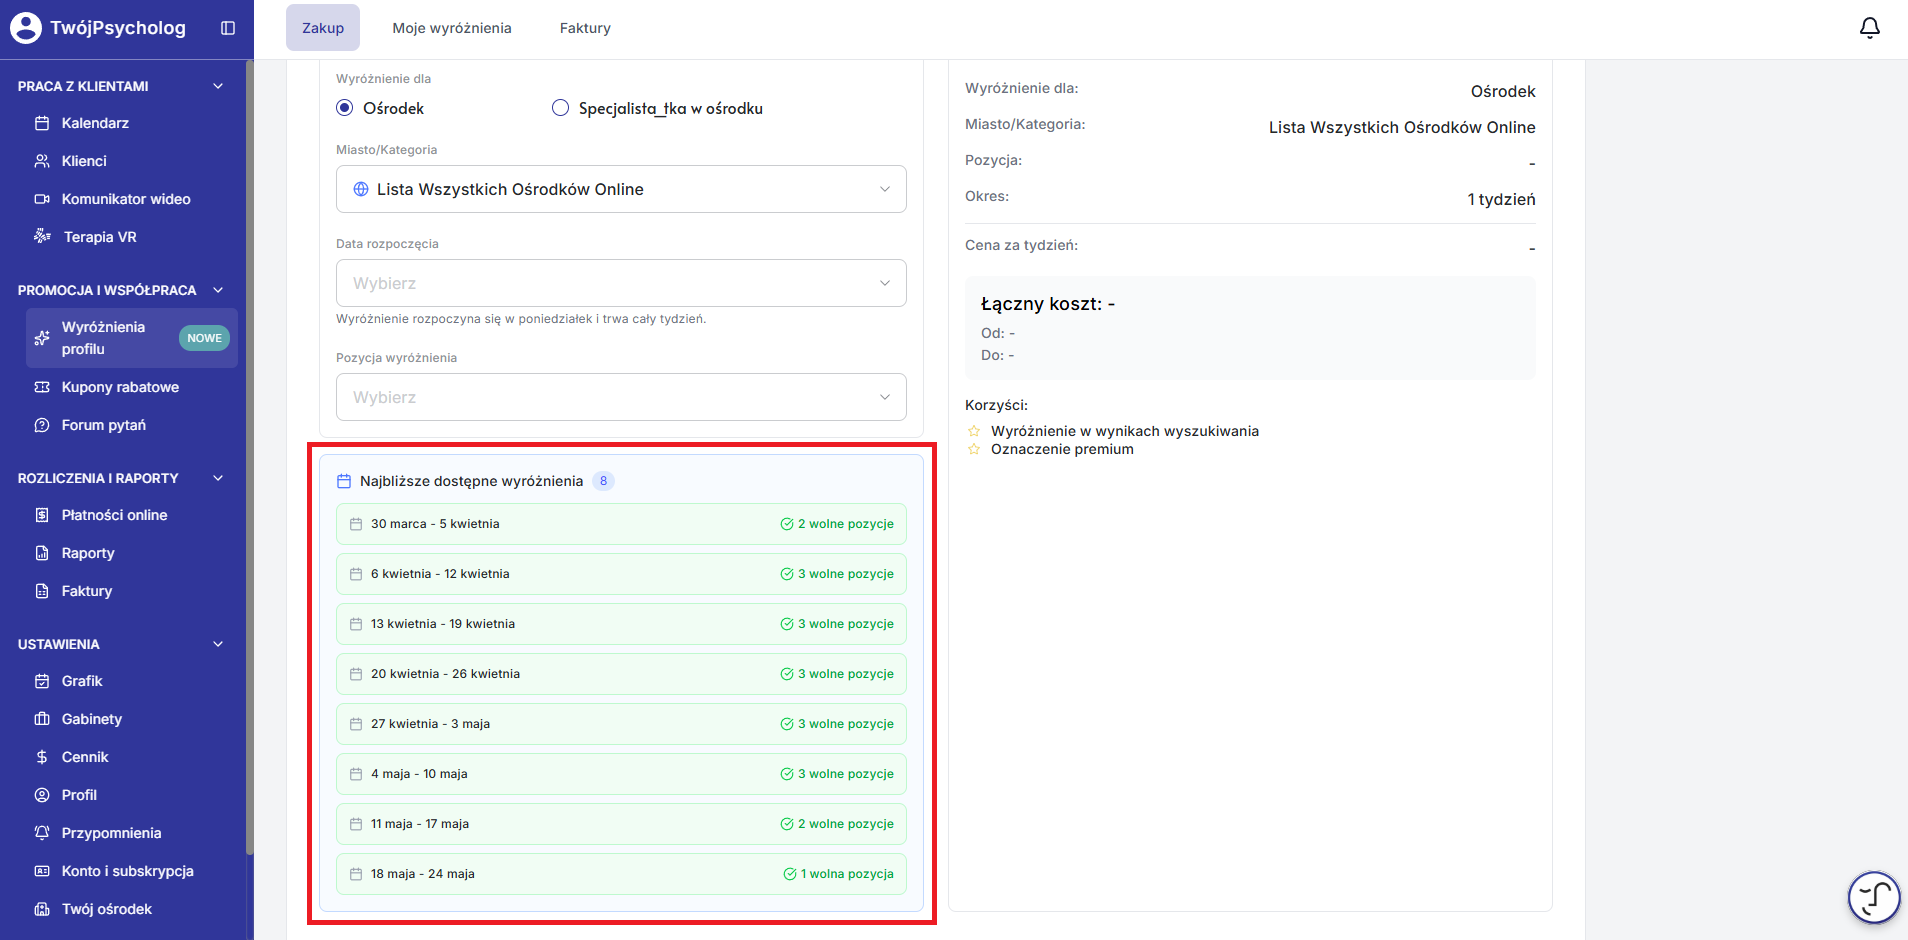Select Specjalista_tka w ośrodku radio option

click(561, 108)
